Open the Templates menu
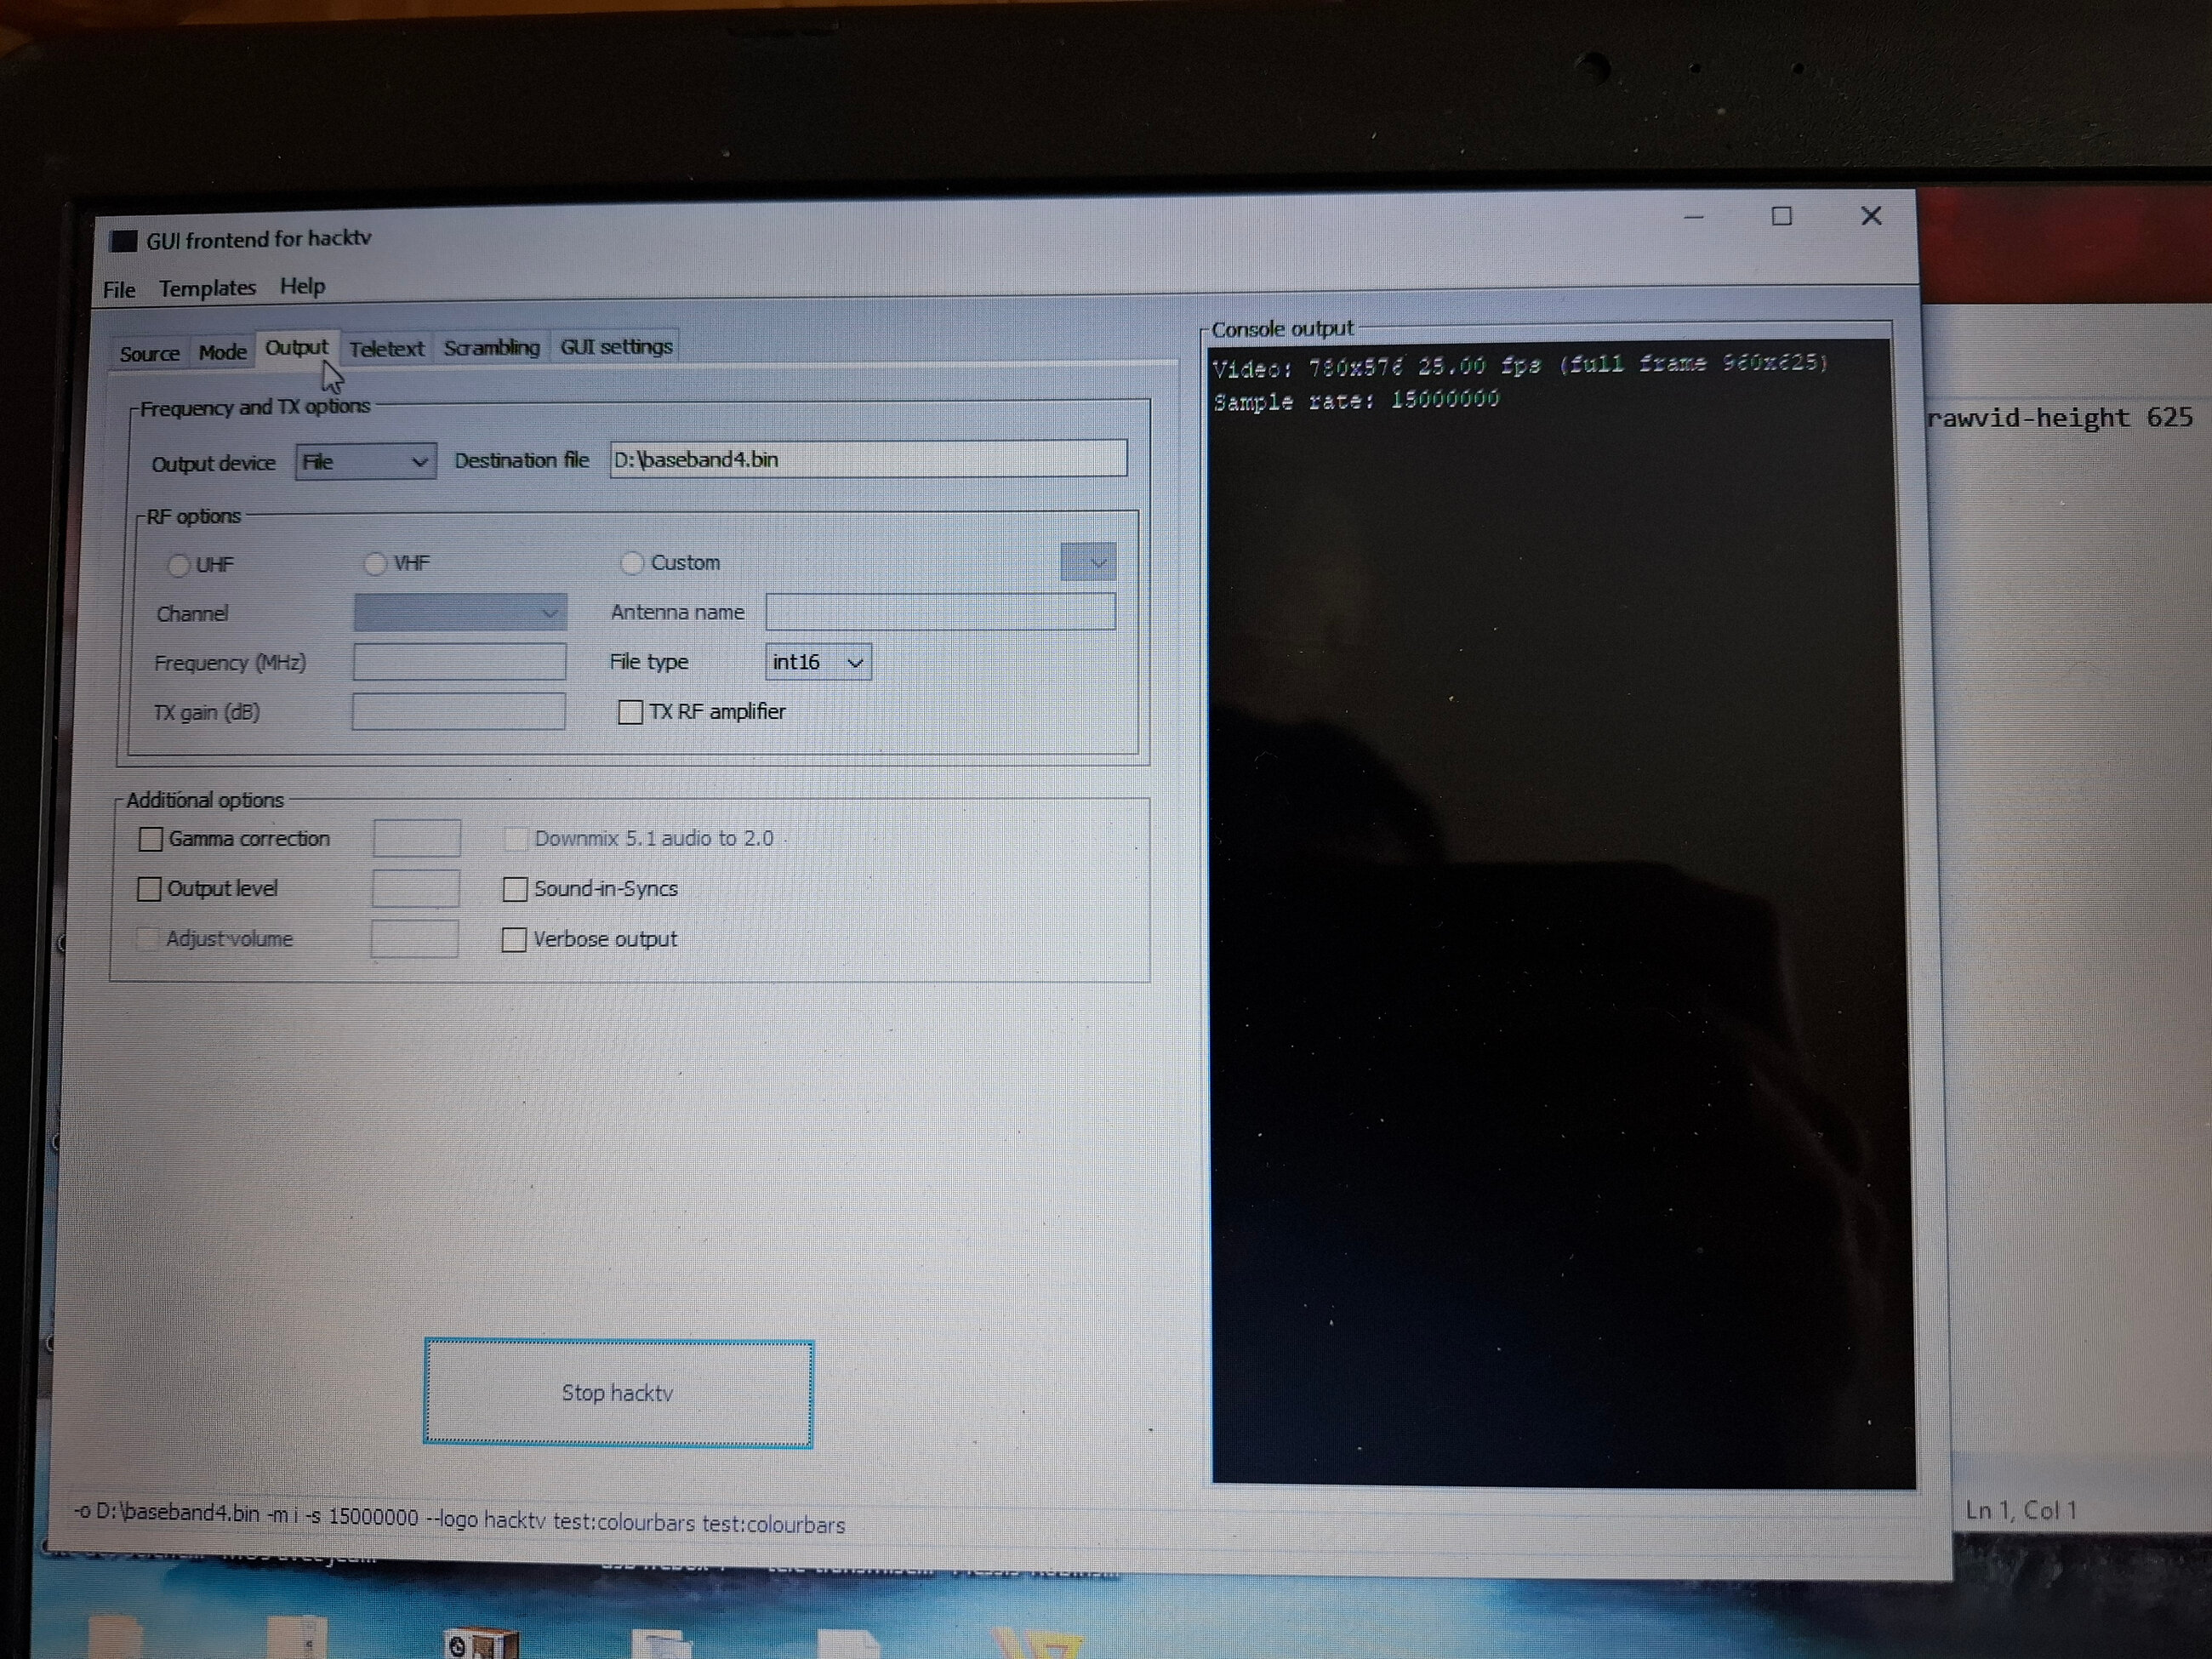The image size is (2212, 1659). (207, 288)
